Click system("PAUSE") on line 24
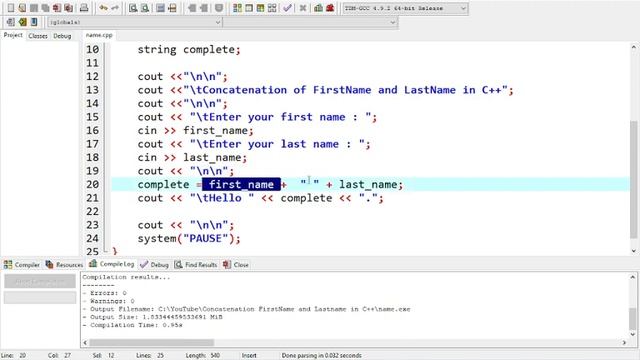The width and height of the screenshot is (640, 360). tap(189, 238)
